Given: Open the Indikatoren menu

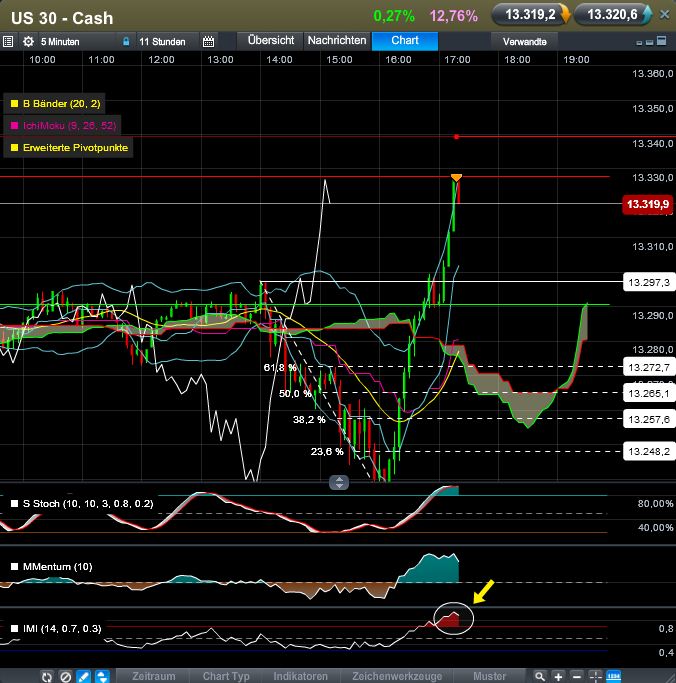Looking at the screenshot, I should click(299, 676).
